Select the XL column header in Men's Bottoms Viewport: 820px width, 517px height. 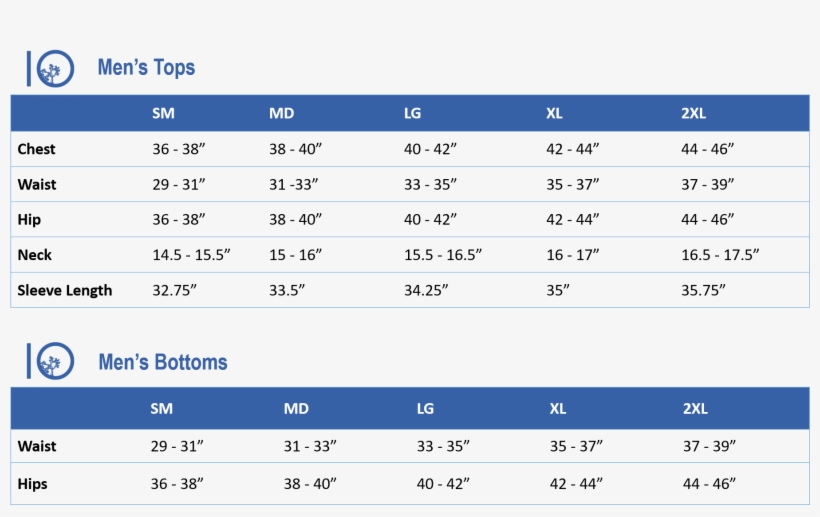click(558, 408)
